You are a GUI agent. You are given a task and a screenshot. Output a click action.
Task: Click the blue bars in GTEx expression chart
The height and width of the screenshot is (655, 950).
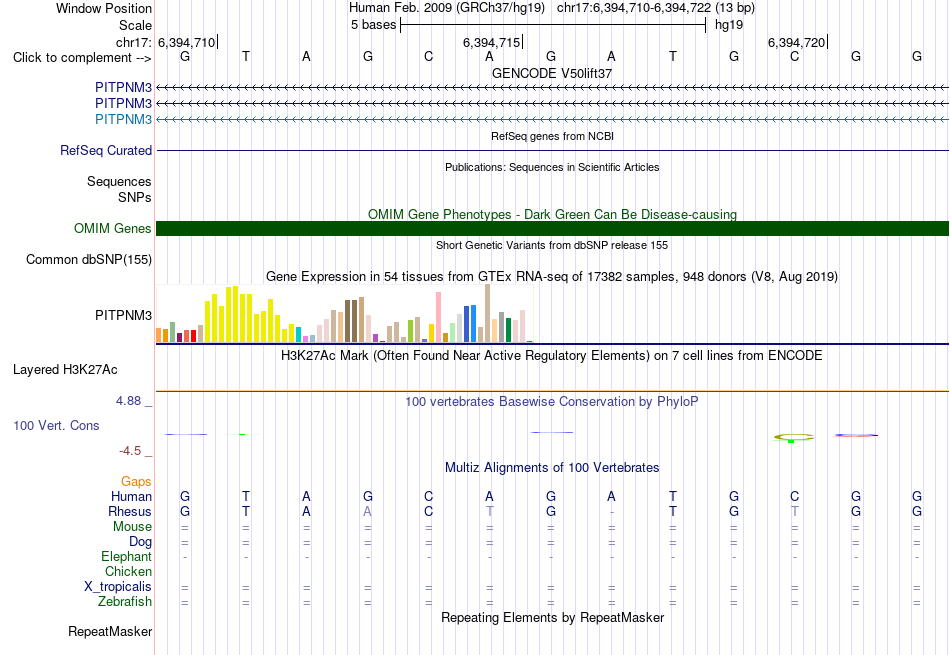[x=470, y=324]
